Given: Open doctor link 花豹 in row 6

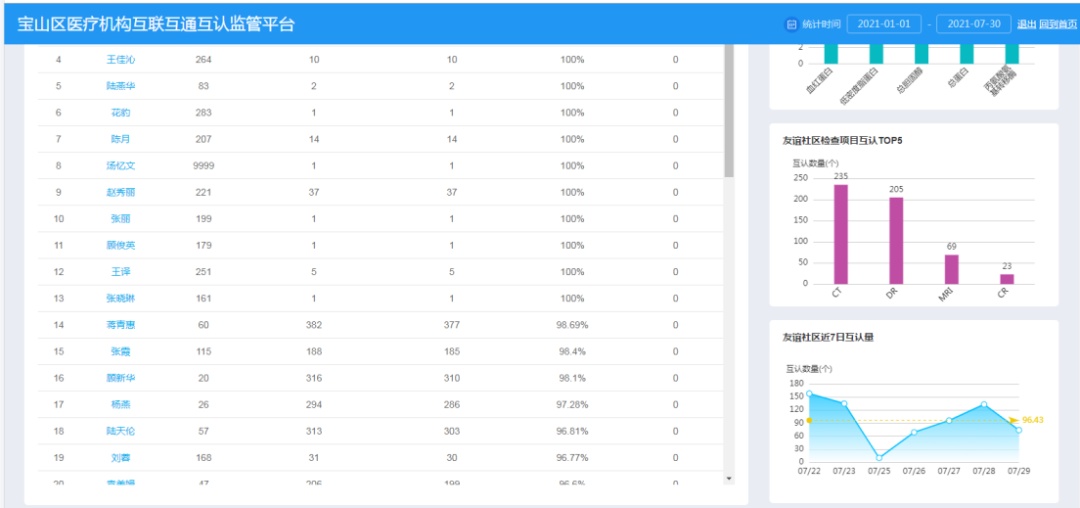Looking at the screenshot, I should tap(121, 113).
